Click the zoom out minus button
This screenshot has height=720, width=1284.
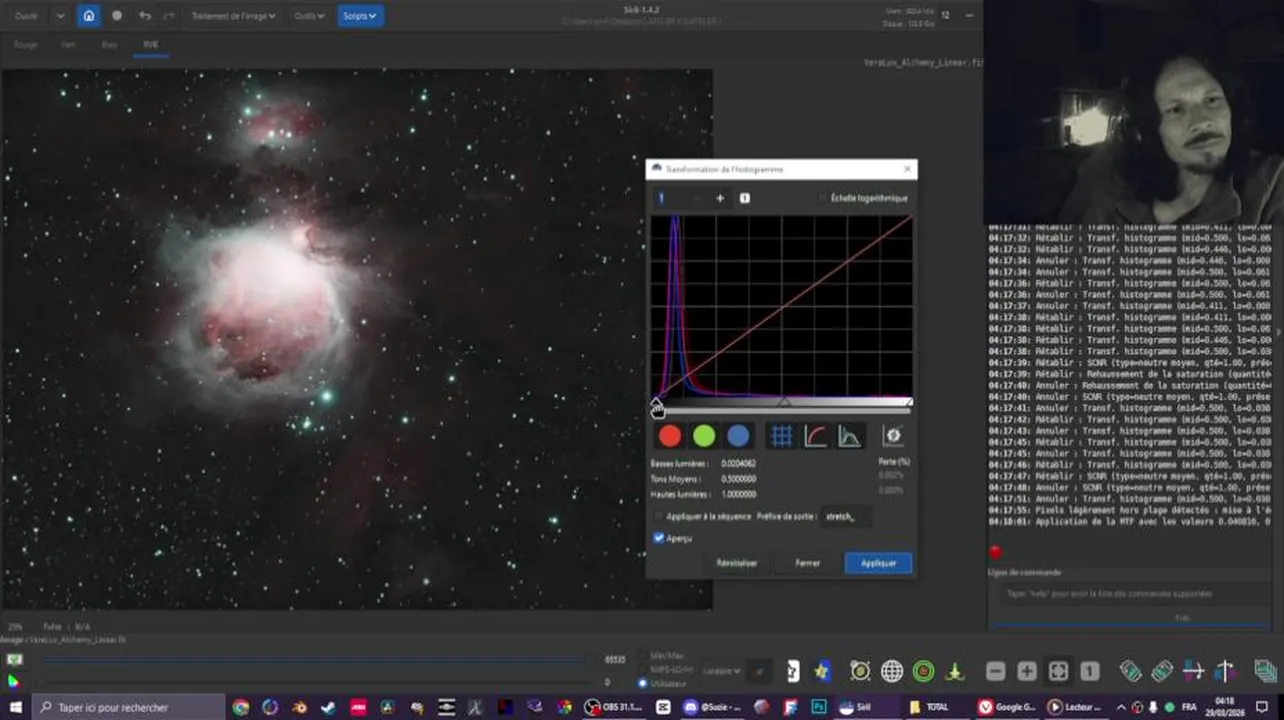click(x=995, y=671)
